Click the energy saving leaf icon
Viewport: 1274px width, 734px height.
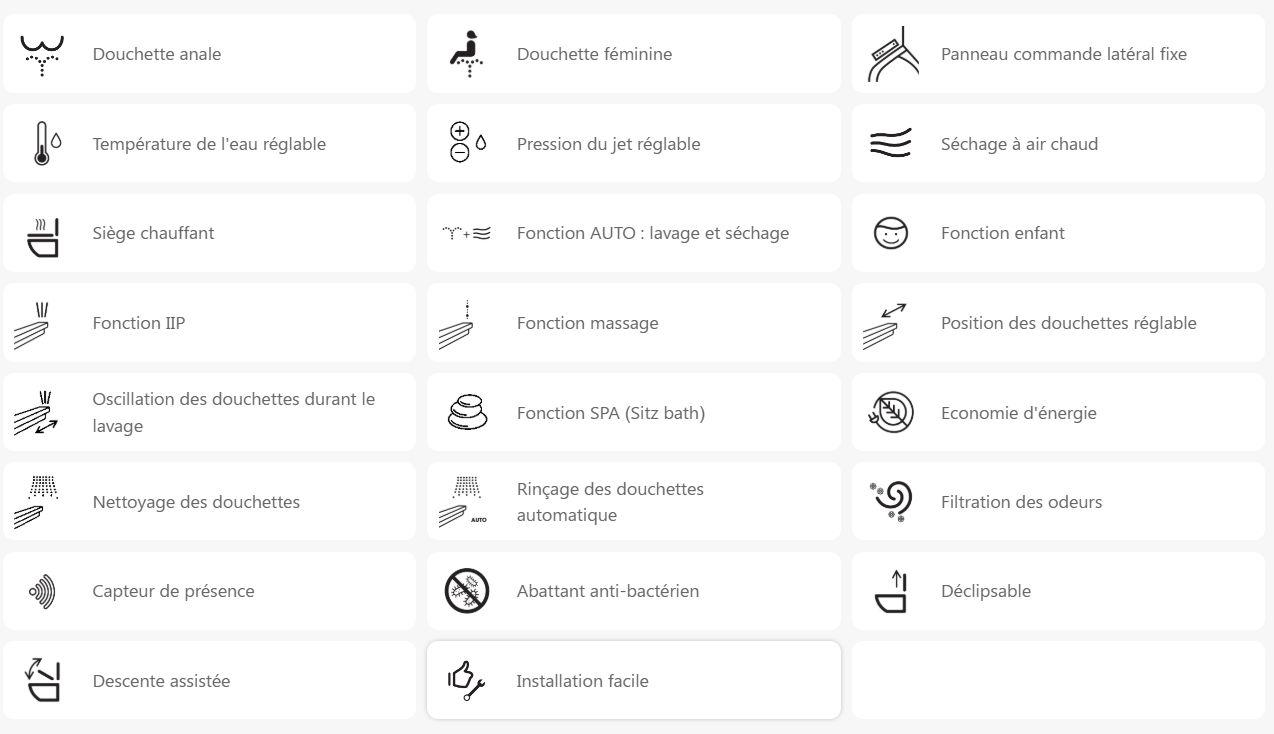coord(890,413)
